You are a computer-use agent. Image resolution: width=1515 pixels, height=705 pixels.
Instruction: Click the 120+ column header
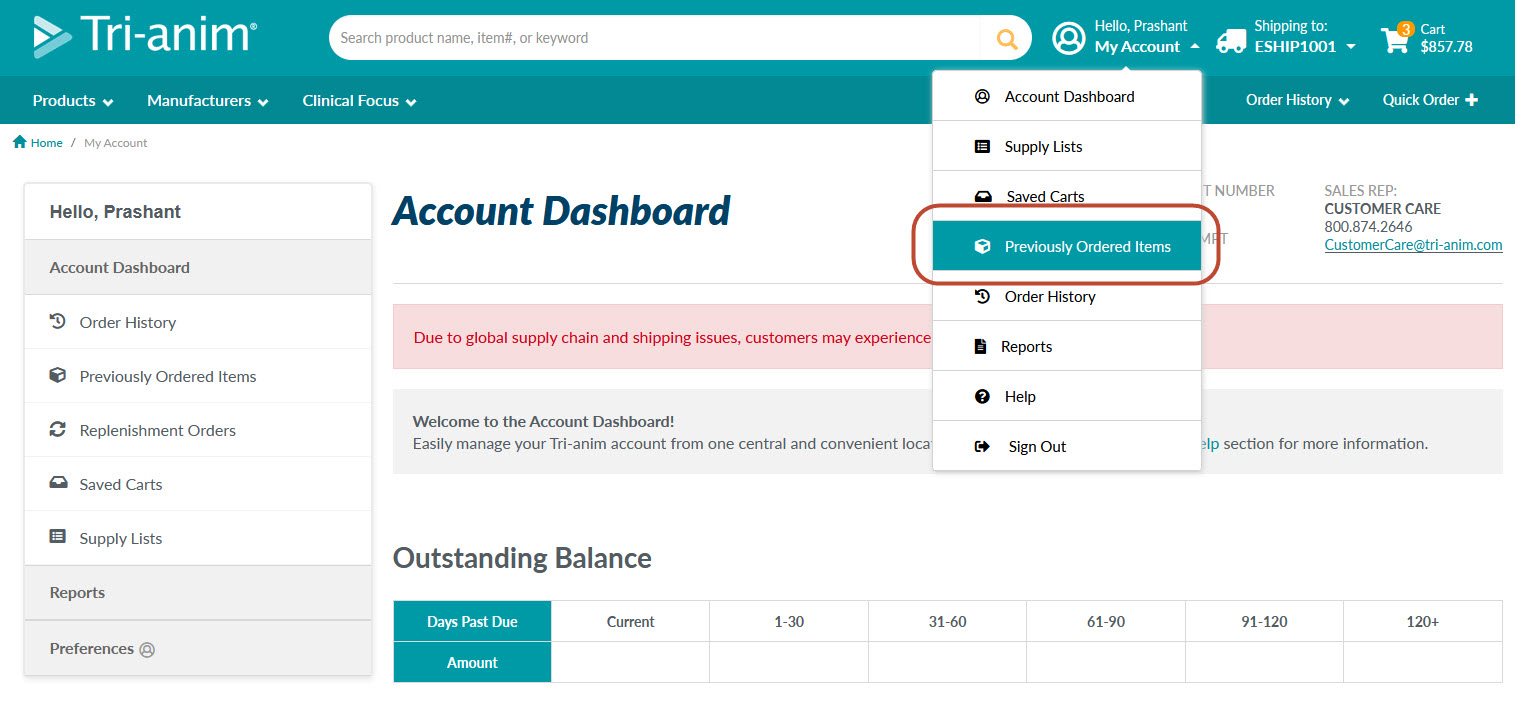tap(1422, 621)
